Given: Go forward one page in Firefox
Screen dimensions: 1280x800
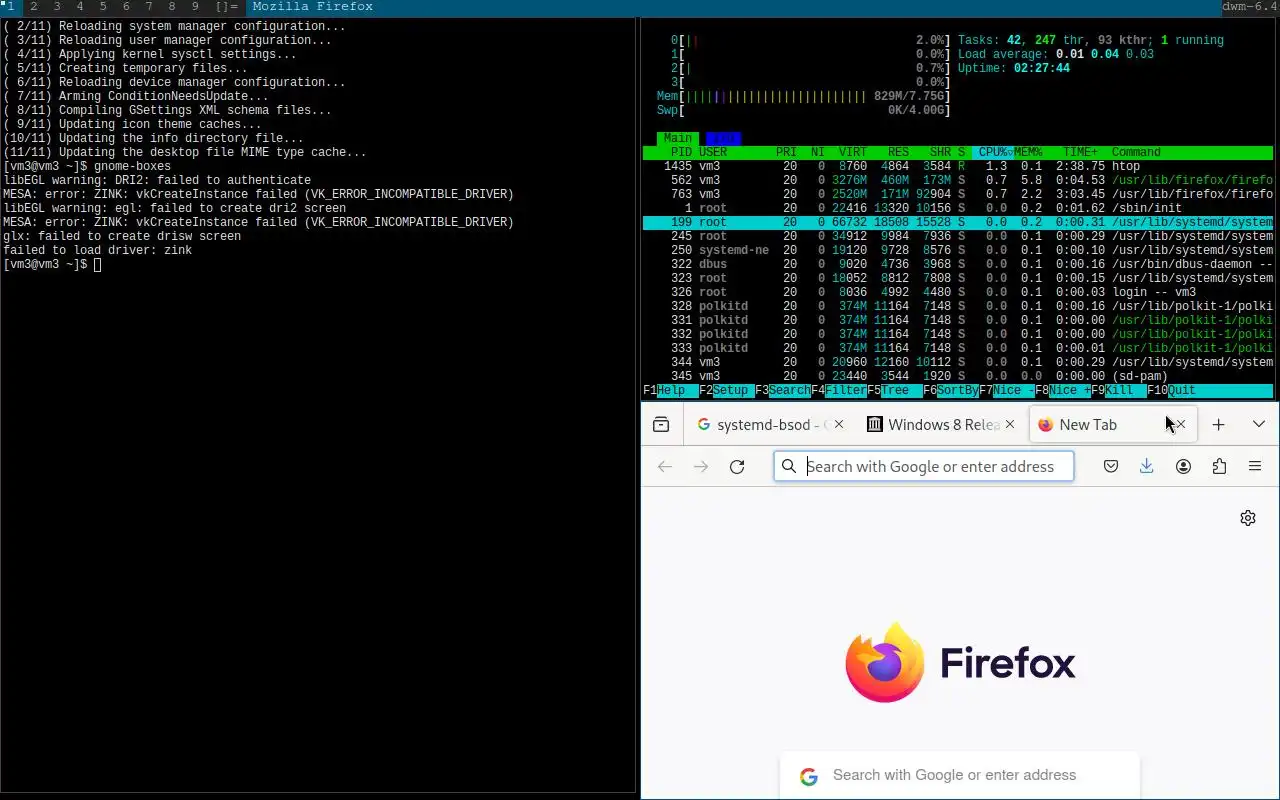Looking at the screenshot, I should point(701,466).
